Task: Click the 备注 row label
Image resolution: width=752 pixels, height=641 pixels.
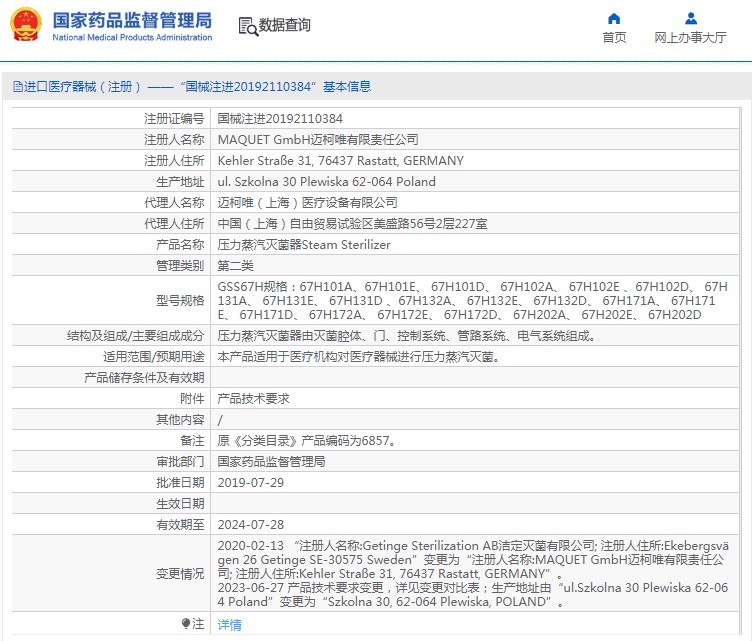Action: coord(192,441)
